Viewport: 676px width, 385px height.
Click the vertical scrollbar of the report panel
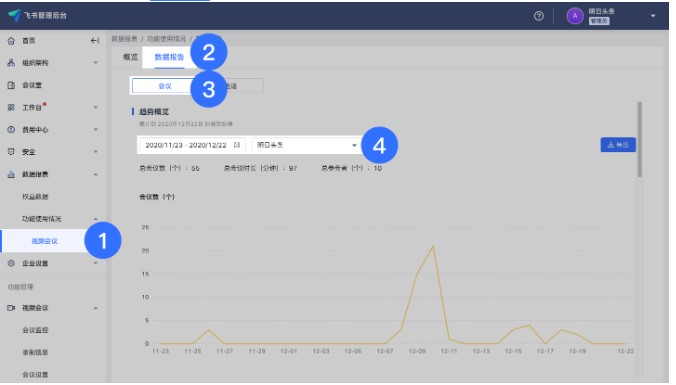click(639, 139)
